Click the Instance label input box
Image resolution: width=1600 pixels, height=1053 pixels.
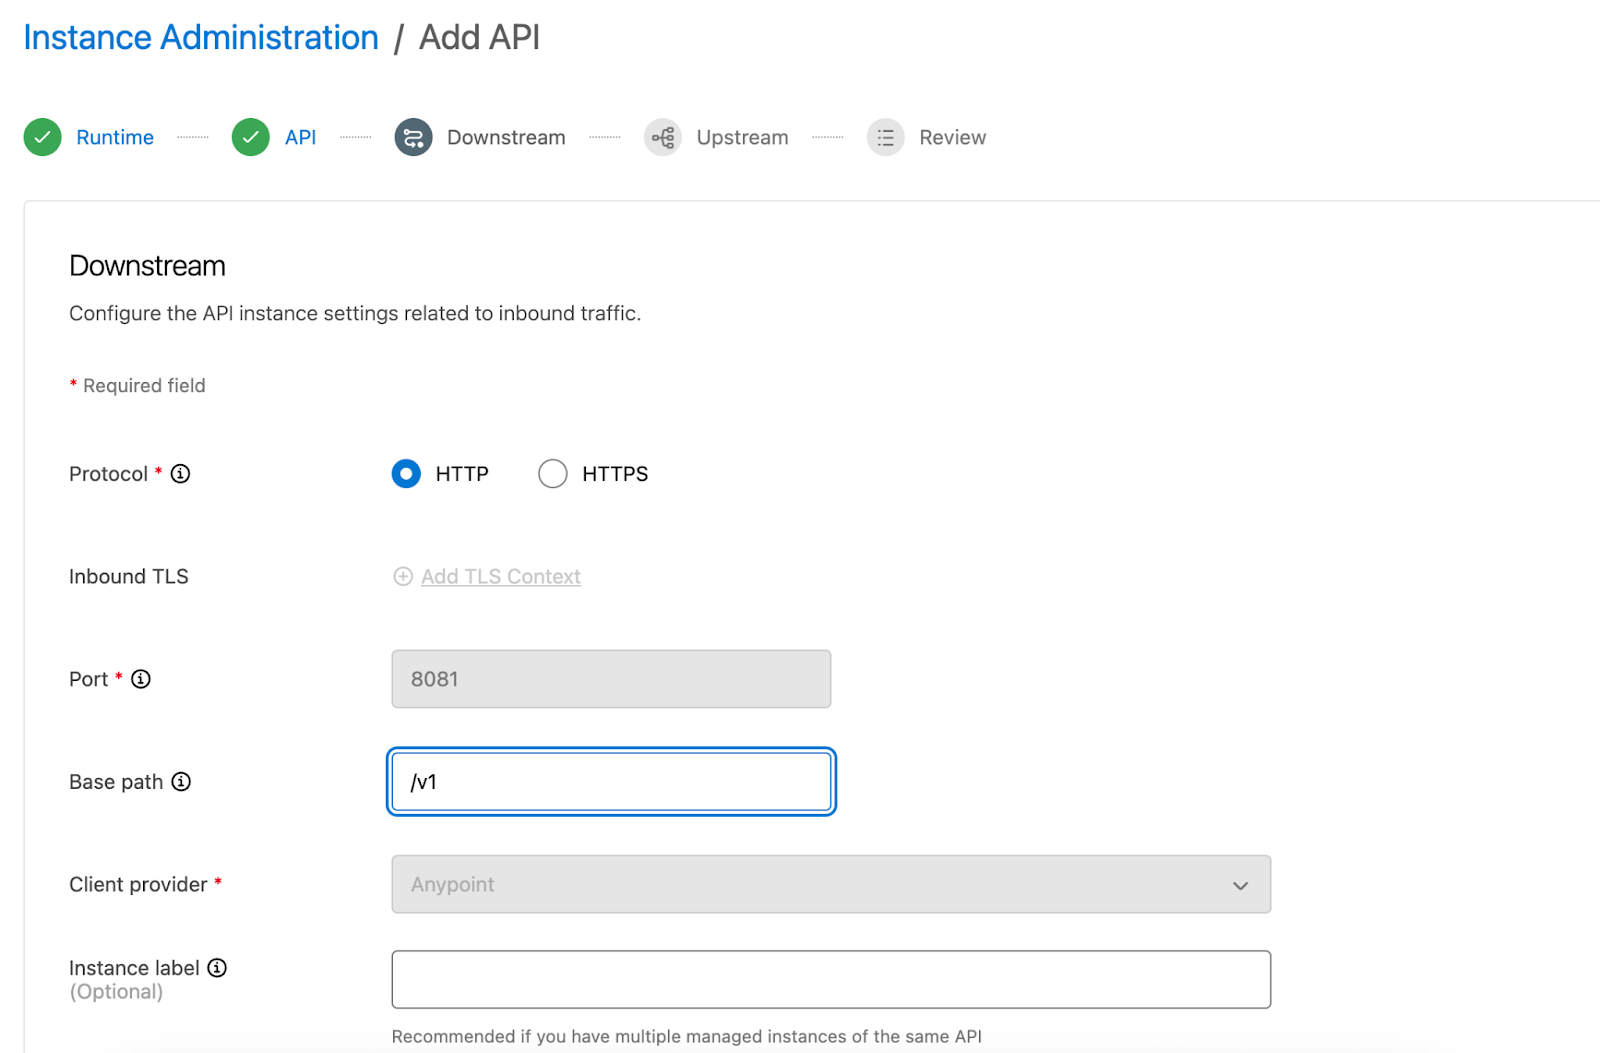point(831,979)
